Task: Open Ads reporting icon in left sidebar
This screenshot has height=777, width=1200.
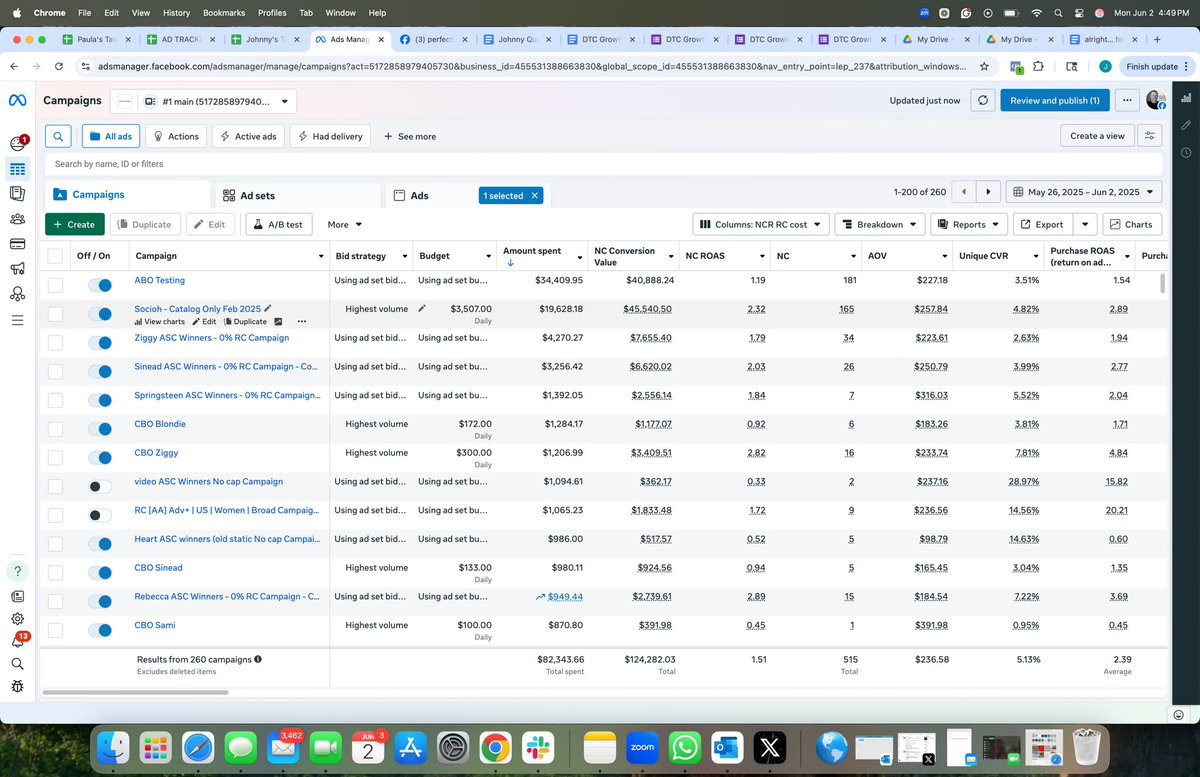Action: 17,194
